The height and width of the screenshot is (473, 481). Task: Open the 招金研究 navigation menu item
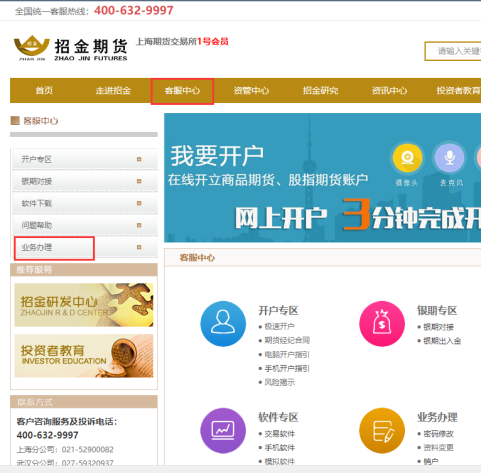(320, 91)
